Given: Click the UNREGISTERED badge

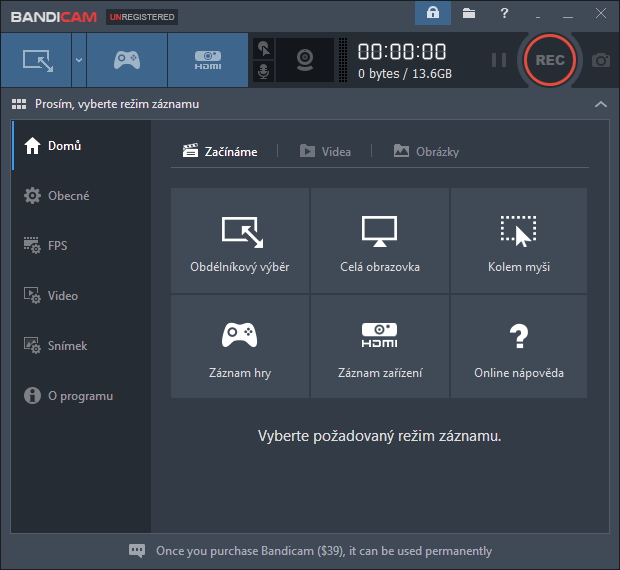Looking at the screenshot, I should tap(142, 17).
